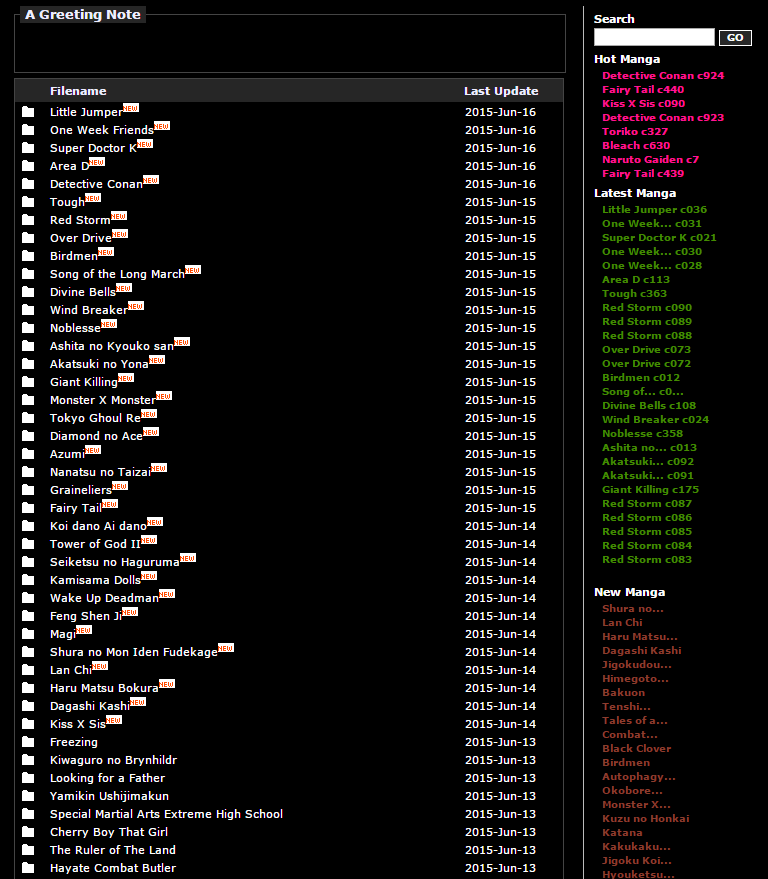Viewport: 768px width, 879px height.
Task: Click the folder icon beside Hayate Combat Butler
Action: pyautogui.click(x=28, y=868)
